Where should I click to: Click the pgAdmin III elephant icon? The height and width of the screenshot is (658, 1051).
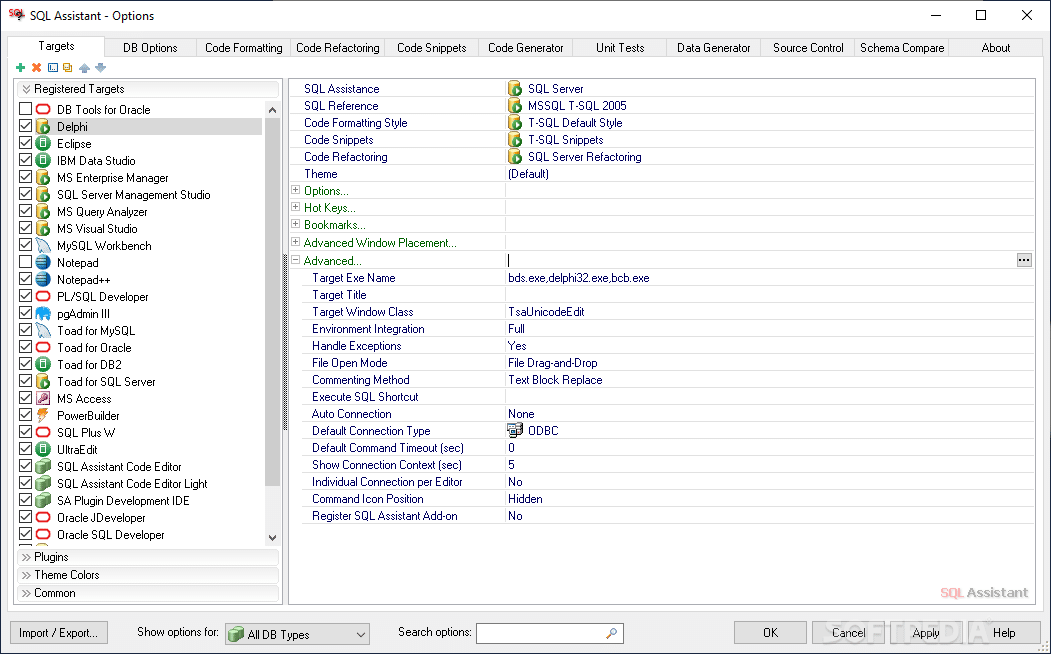click(x=43, y=314)
